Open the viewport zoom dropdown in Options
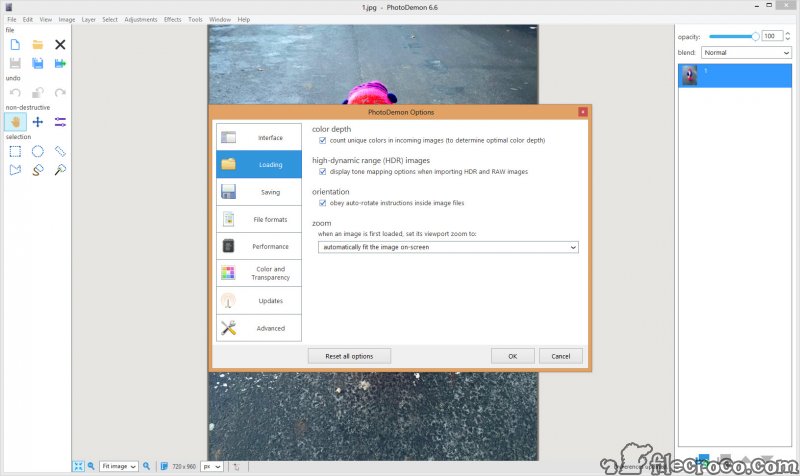The height and width of the screenshot is (476, 800). point(448,247)
